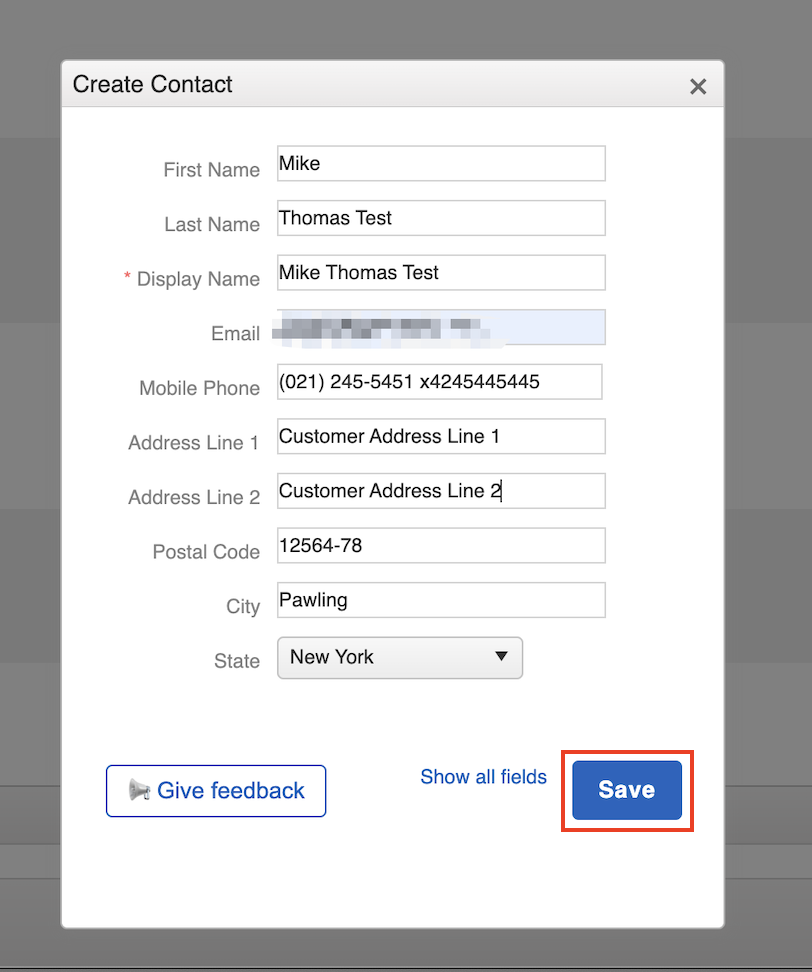Click the Create Contact title bar
The image size is (812, 972).
152,85
